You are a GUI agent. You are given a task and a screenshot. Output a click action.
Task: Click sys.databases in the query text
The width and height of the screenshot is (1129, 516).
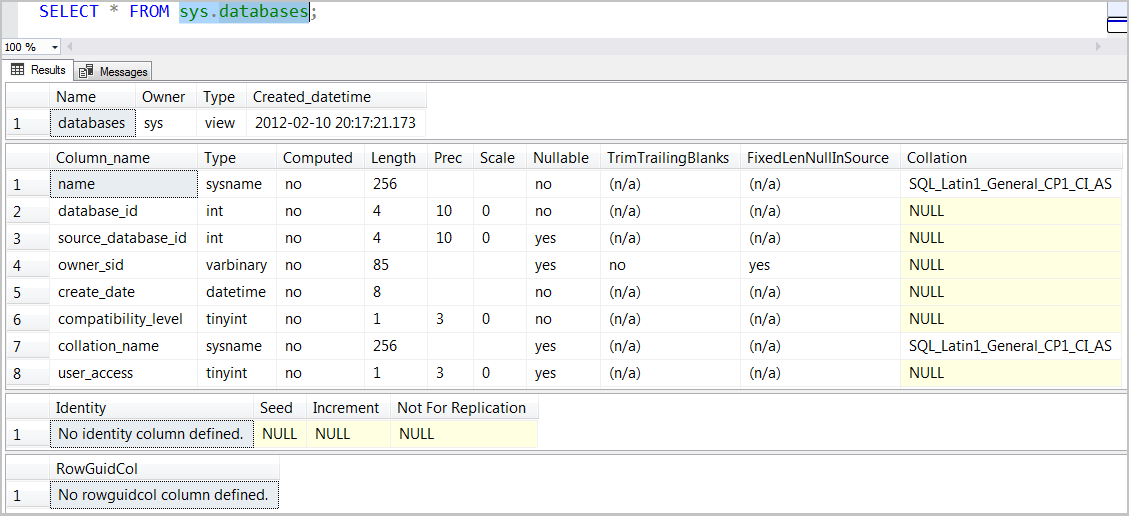(243, 12)
